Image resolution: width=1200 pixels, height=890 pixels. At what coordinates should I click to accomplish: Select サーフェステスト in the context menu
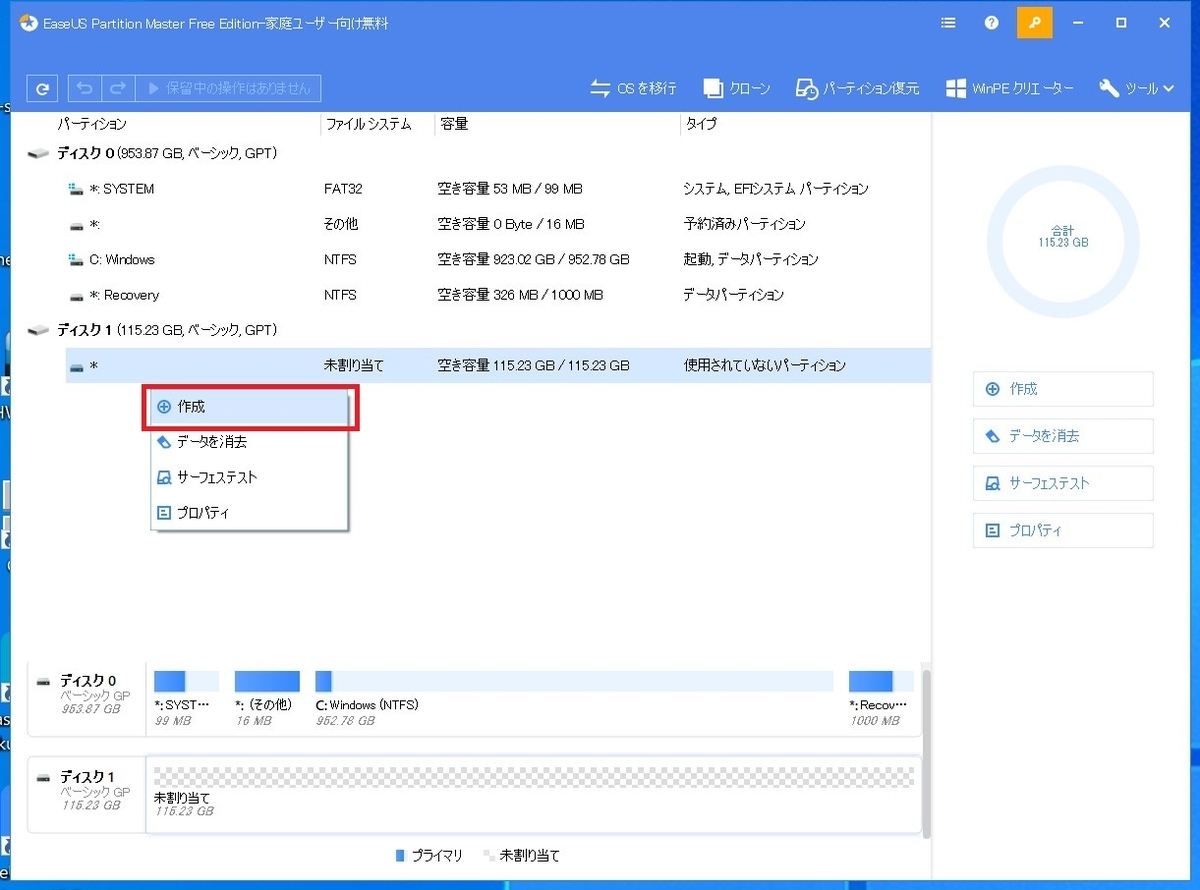tap(249, 477)
